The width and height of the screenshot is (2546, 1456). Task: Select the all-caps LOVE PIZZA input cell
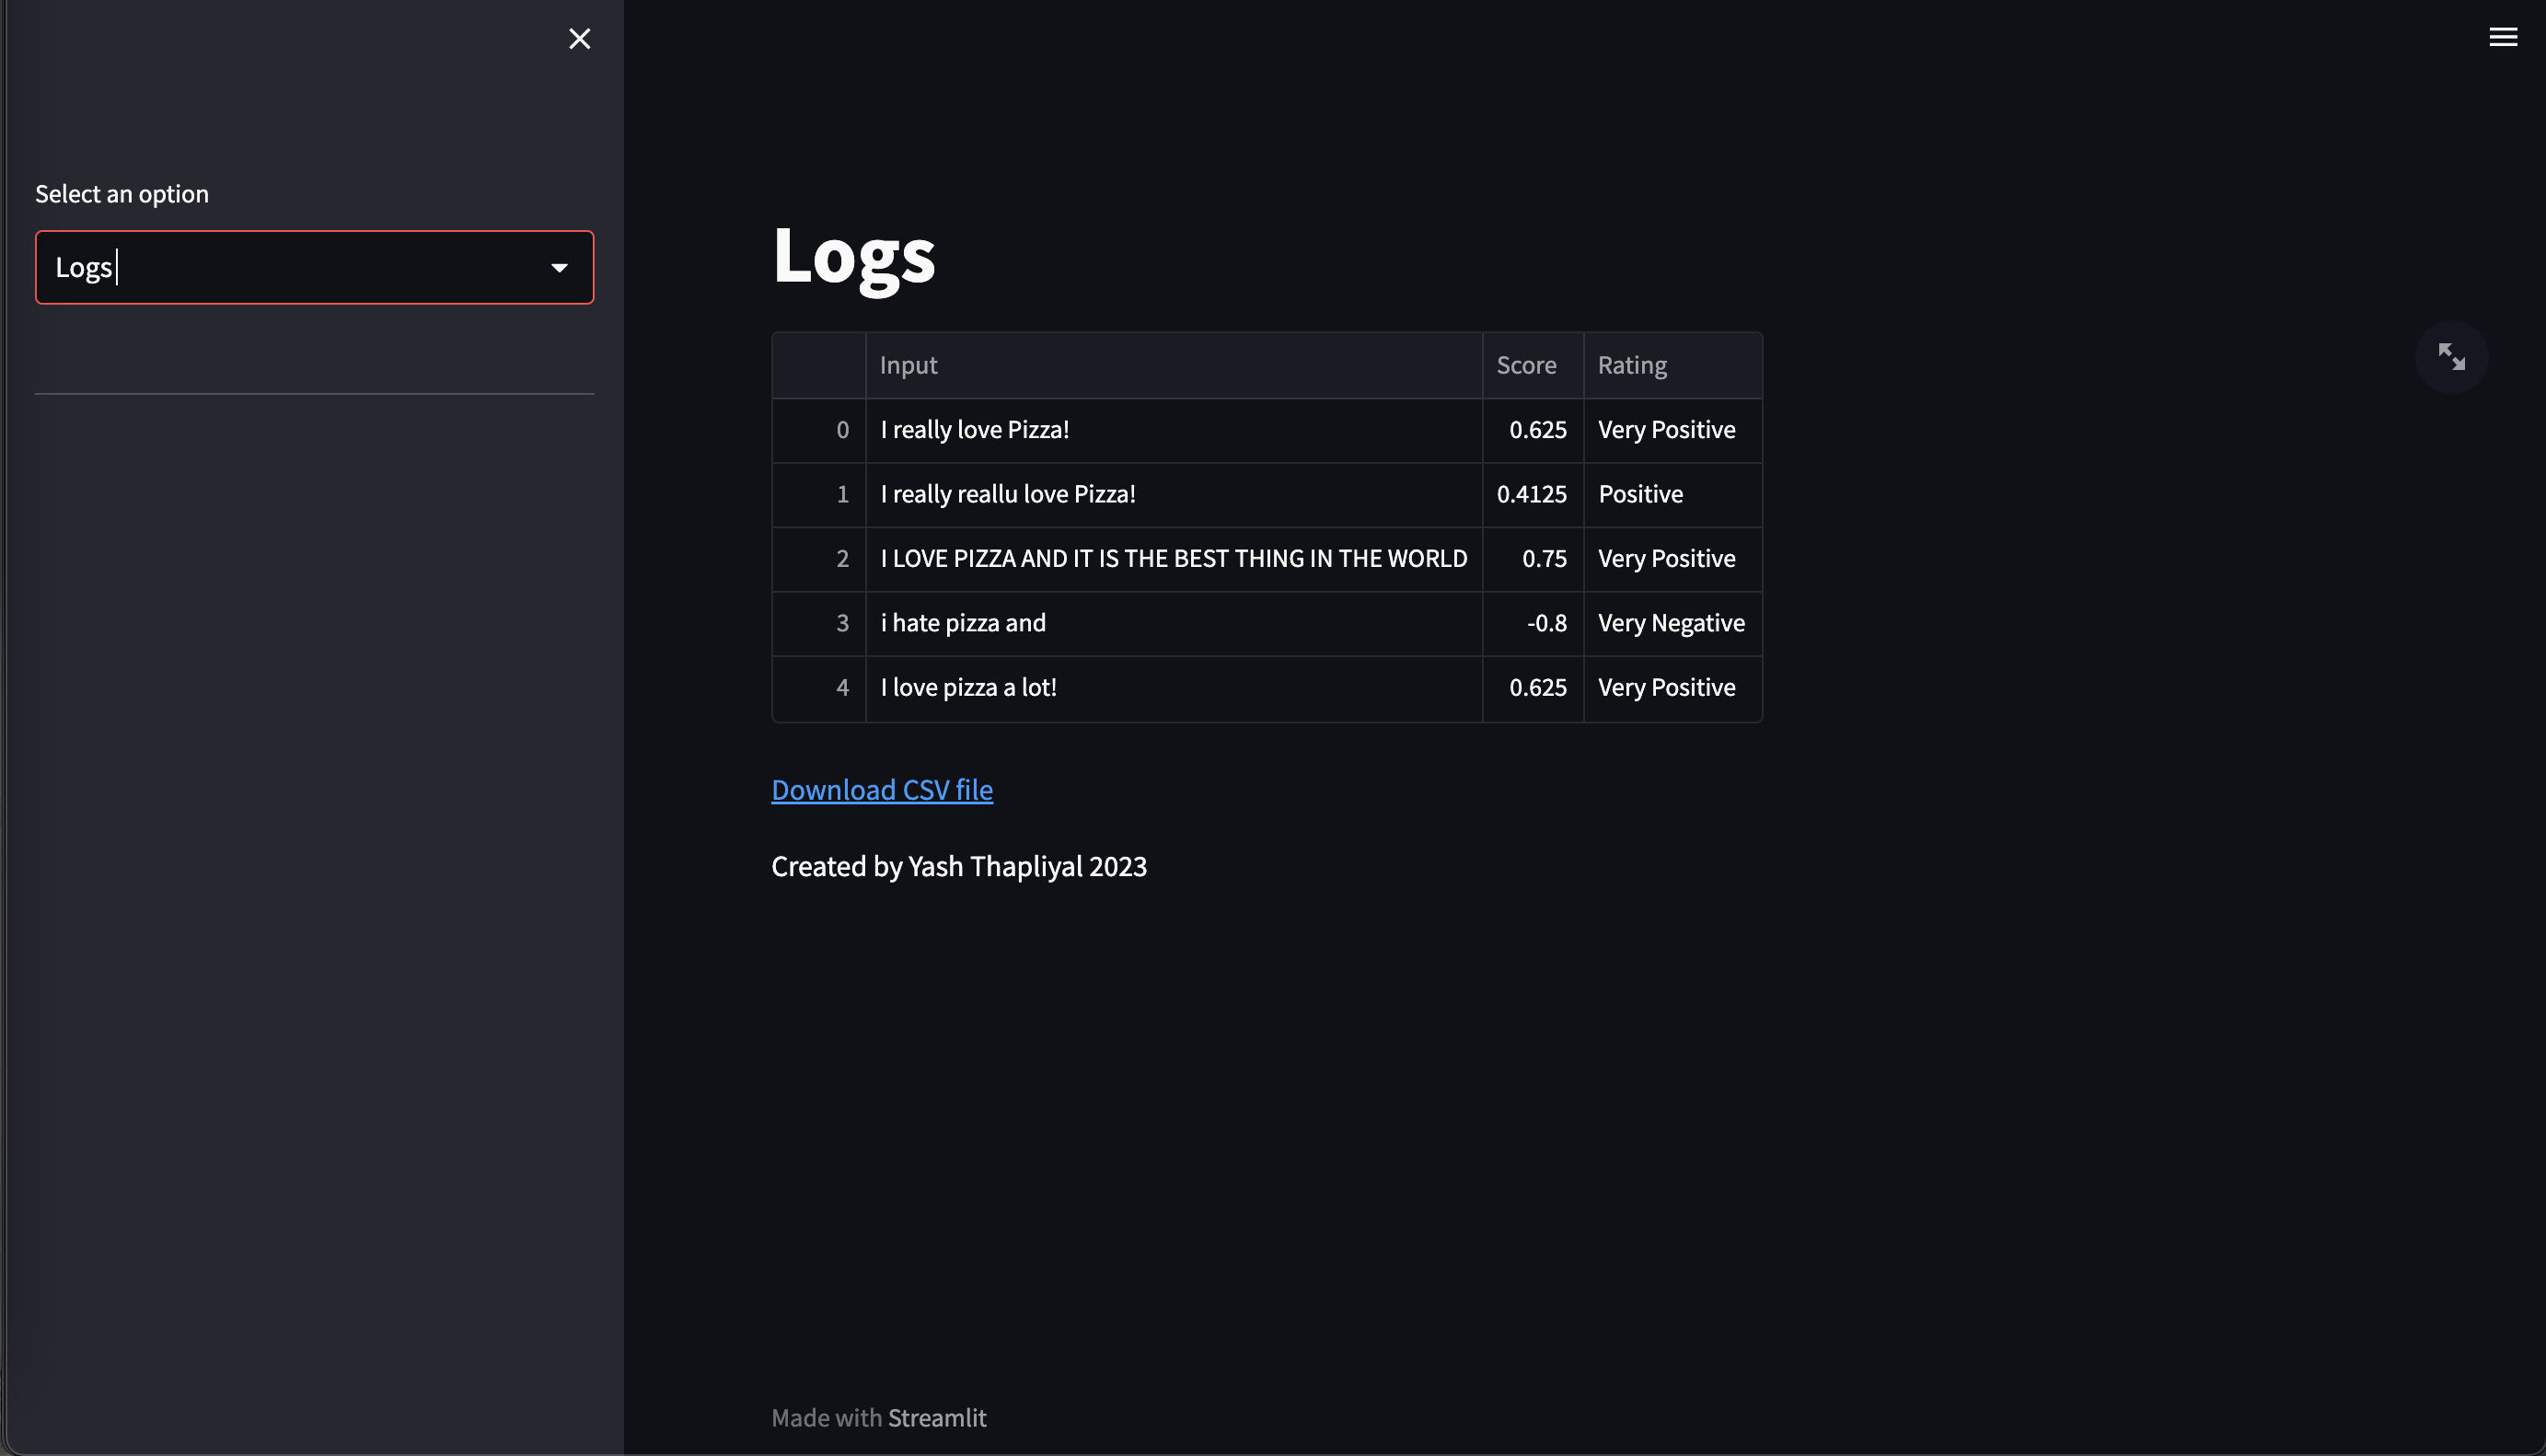click(x=1173, y=559)
